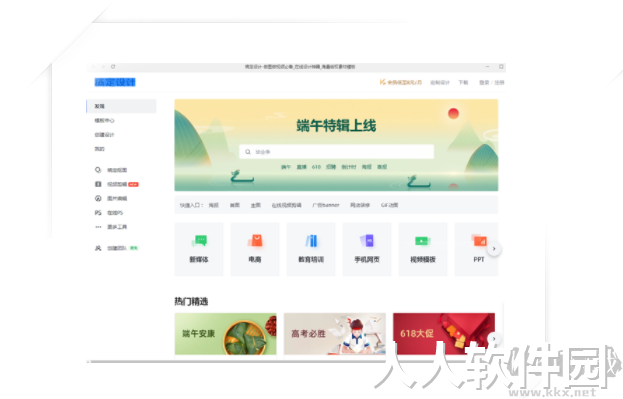Viewport: 623px width, 399px height.
Task: Select 我的 in the left sidebar
Action: (x=99, y=149)
